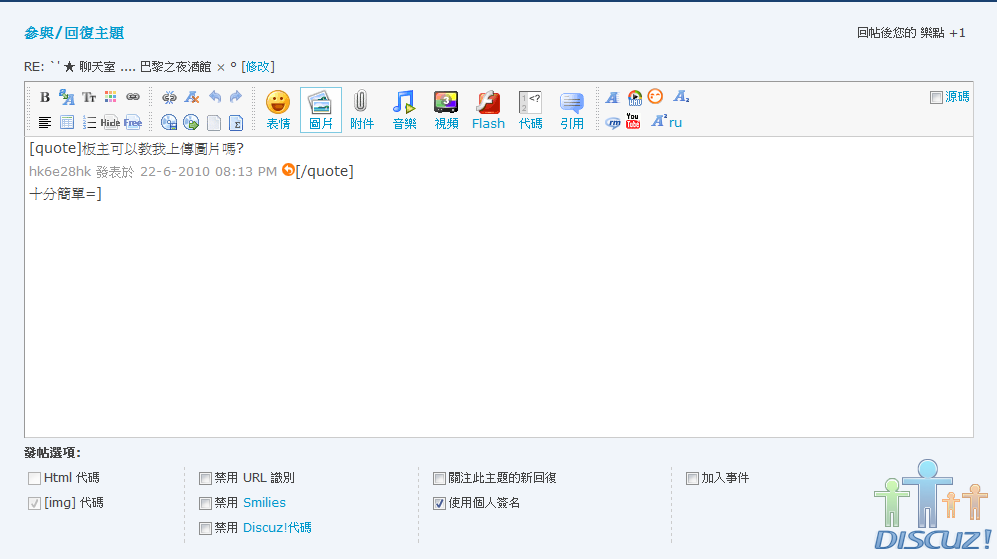Image resolution: width=997 pixels, height=559 pixels.
Task: Undo the last edit
Action: [215, 97]
